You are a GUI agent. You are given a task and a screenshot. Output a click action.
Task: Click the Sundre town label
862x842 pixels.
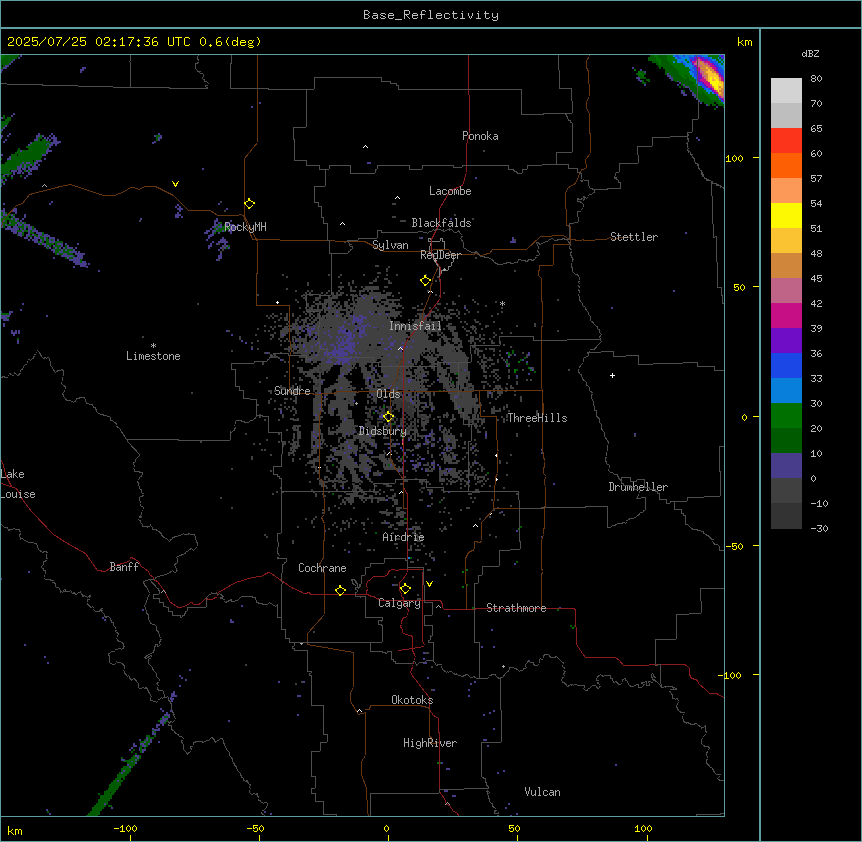point(292,391)
